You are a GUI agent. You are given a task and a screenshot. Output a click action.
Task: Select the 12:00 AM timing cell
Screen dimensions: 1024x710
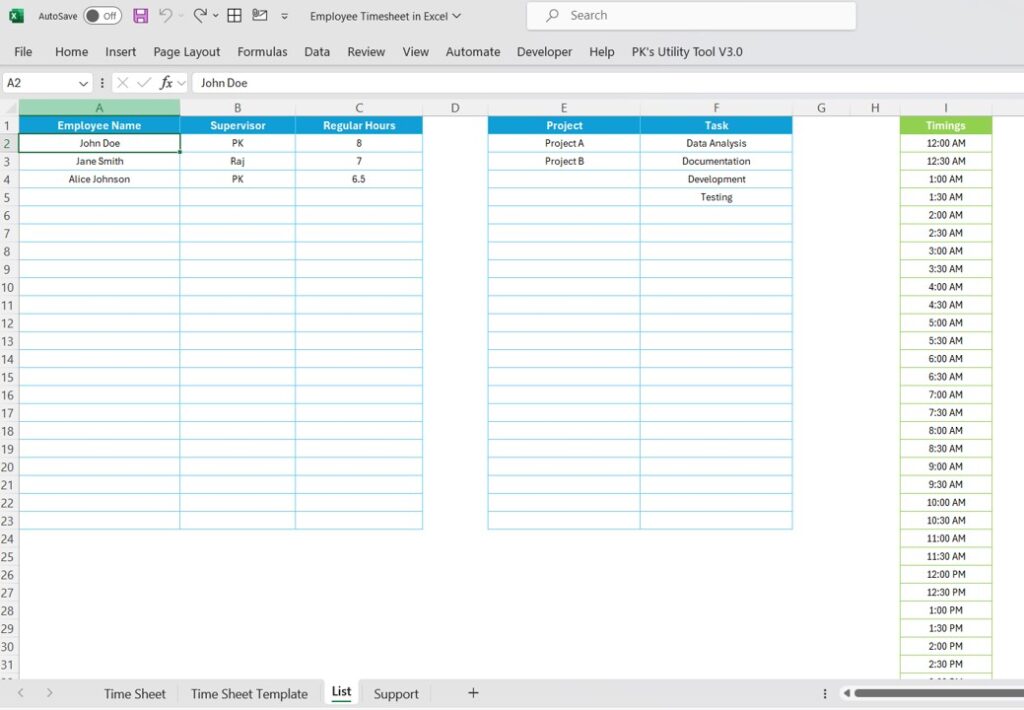point(946,143)
